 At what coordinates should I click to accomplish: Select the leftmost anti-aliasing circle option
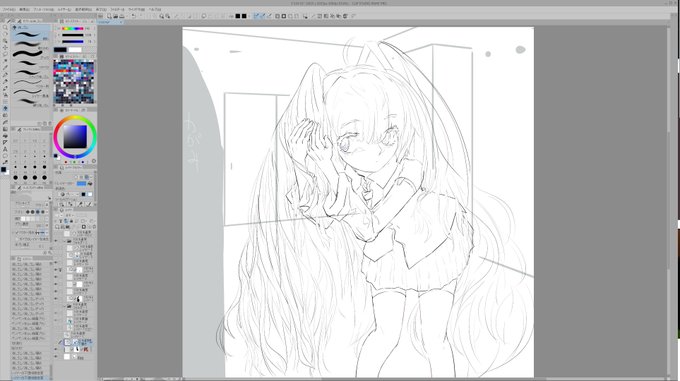(28, 212)
